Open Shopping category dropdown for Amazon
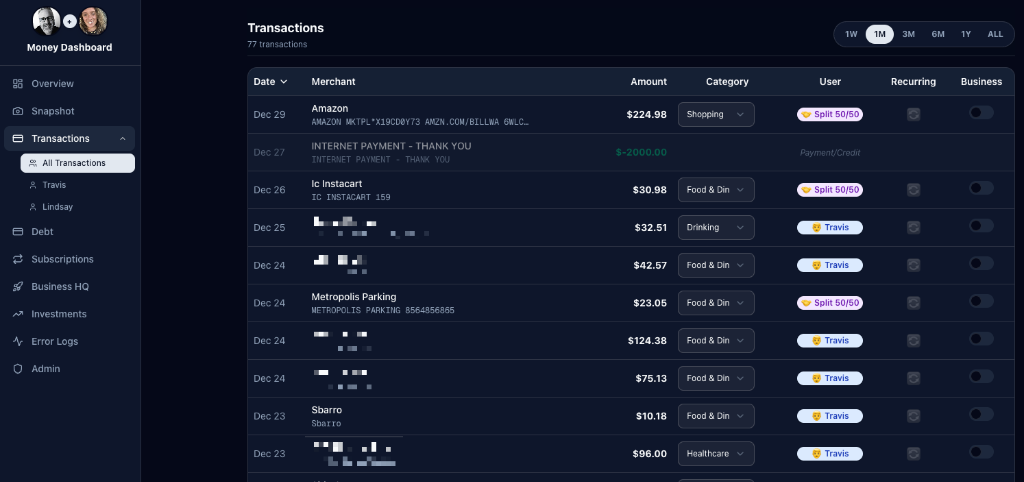 (x=716, y=114)
